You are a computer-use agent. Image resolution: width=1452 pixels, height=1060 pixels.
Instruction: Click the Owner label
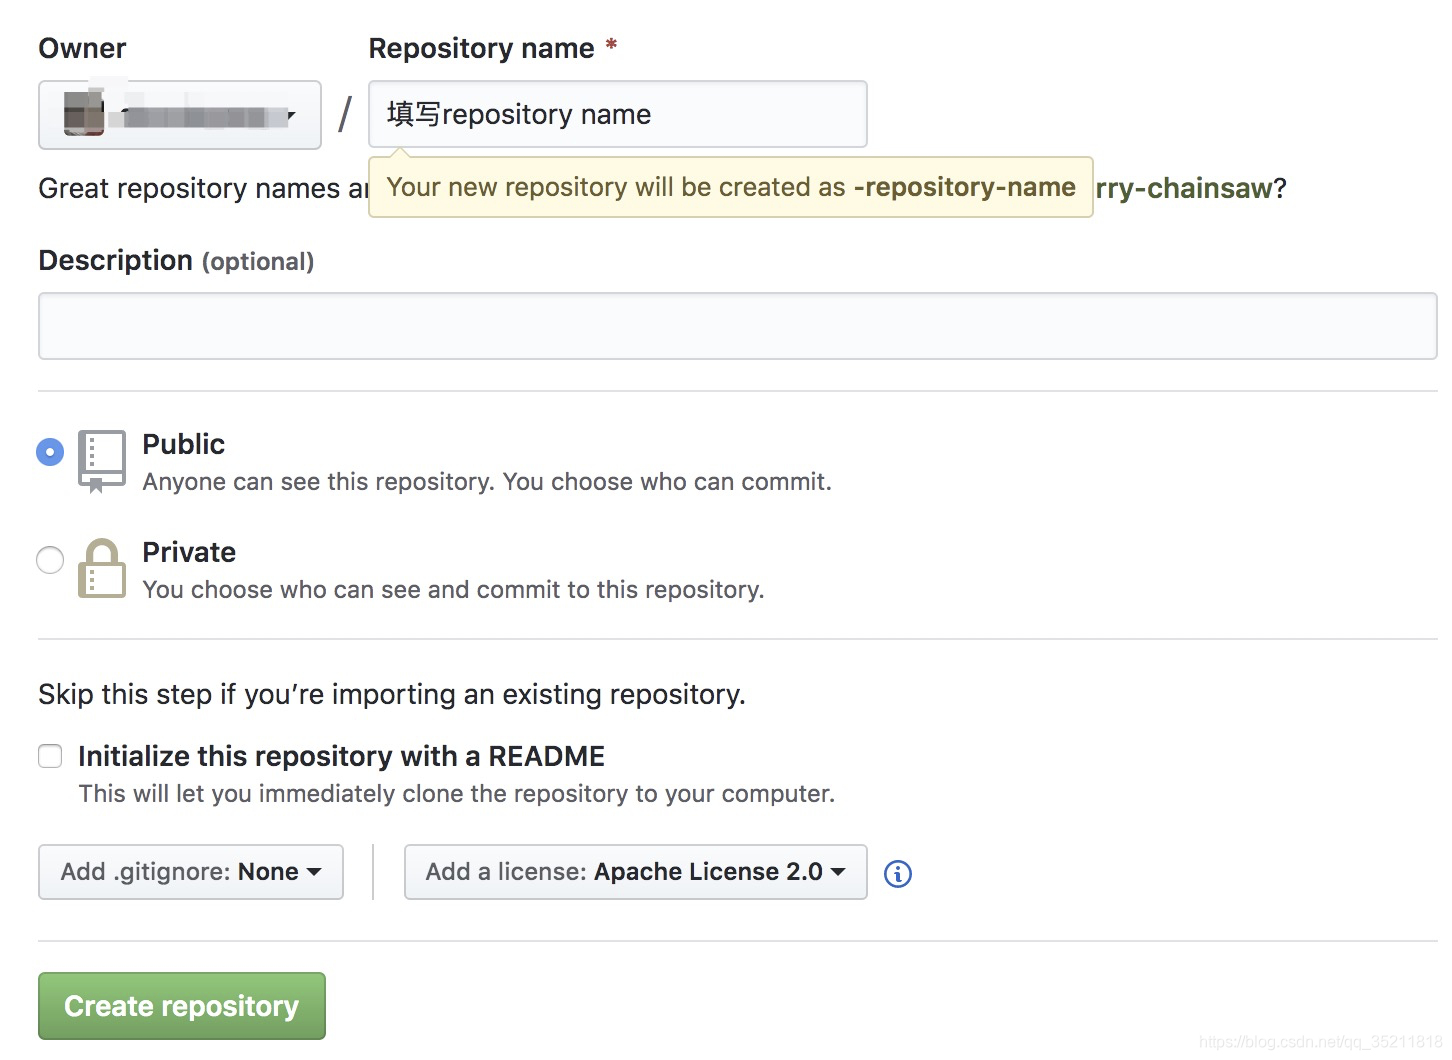pyautogui.click(x=82, y=48)
